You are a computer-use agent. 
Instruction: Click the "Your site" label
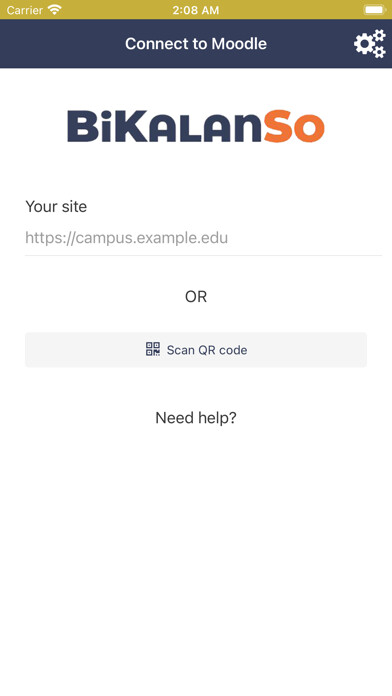tap(56, 206)
